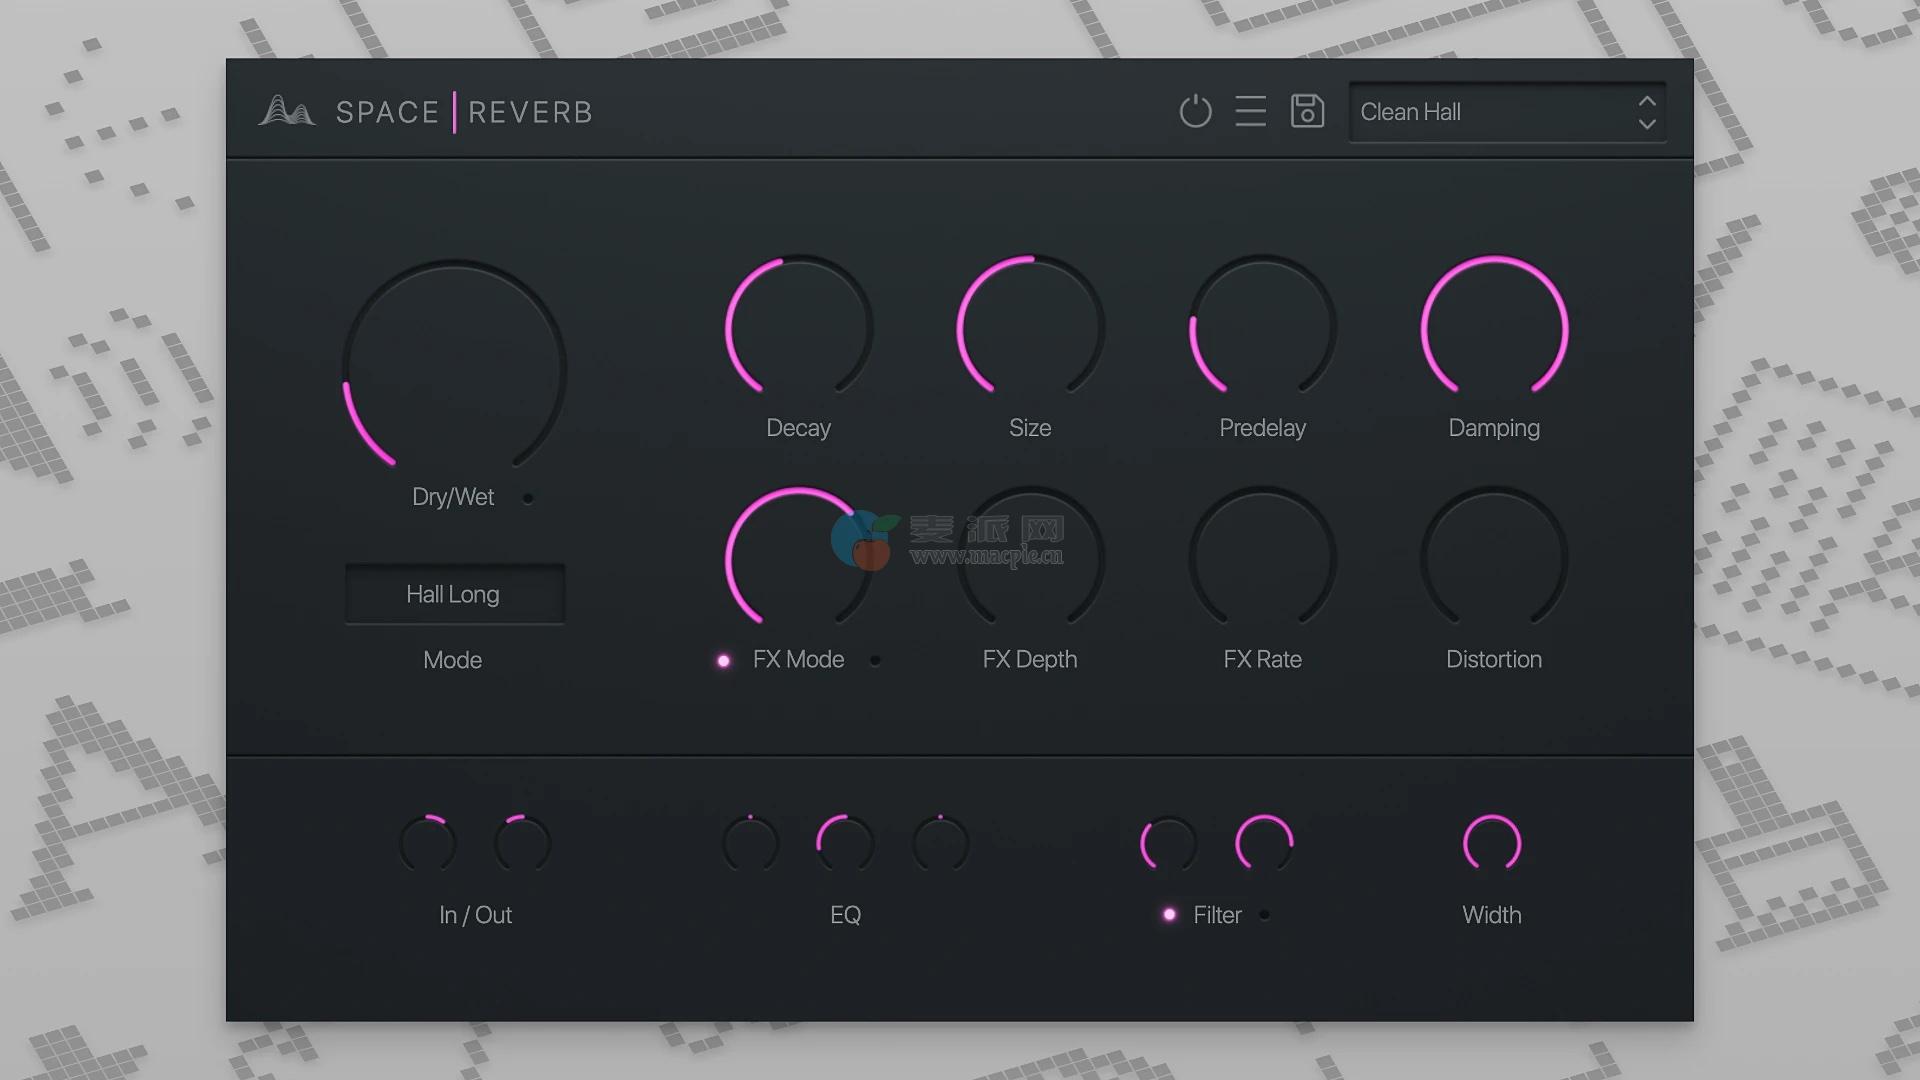Click the Width knob

point(1491,844)
